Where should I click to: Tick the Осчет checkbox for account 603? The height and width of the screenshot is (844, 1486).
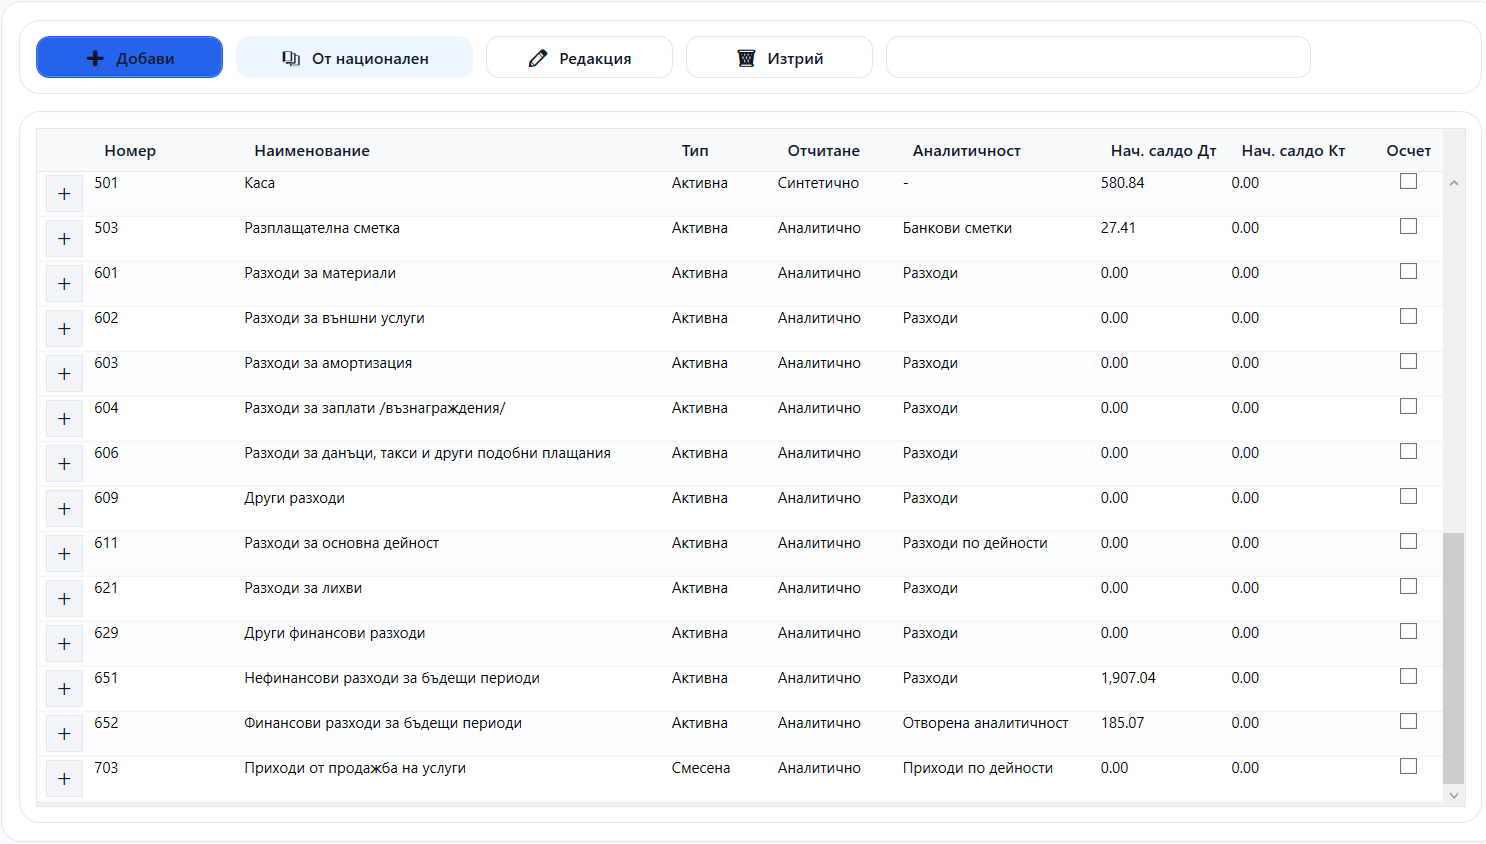point(1408,361)
